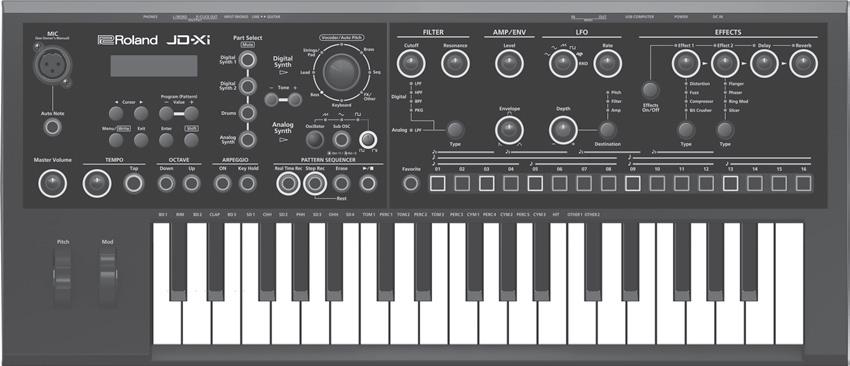Screen dimensions: 850x366
Task: Click the Tempo knob
Action: pyautogui.click(x=96, y=183)
